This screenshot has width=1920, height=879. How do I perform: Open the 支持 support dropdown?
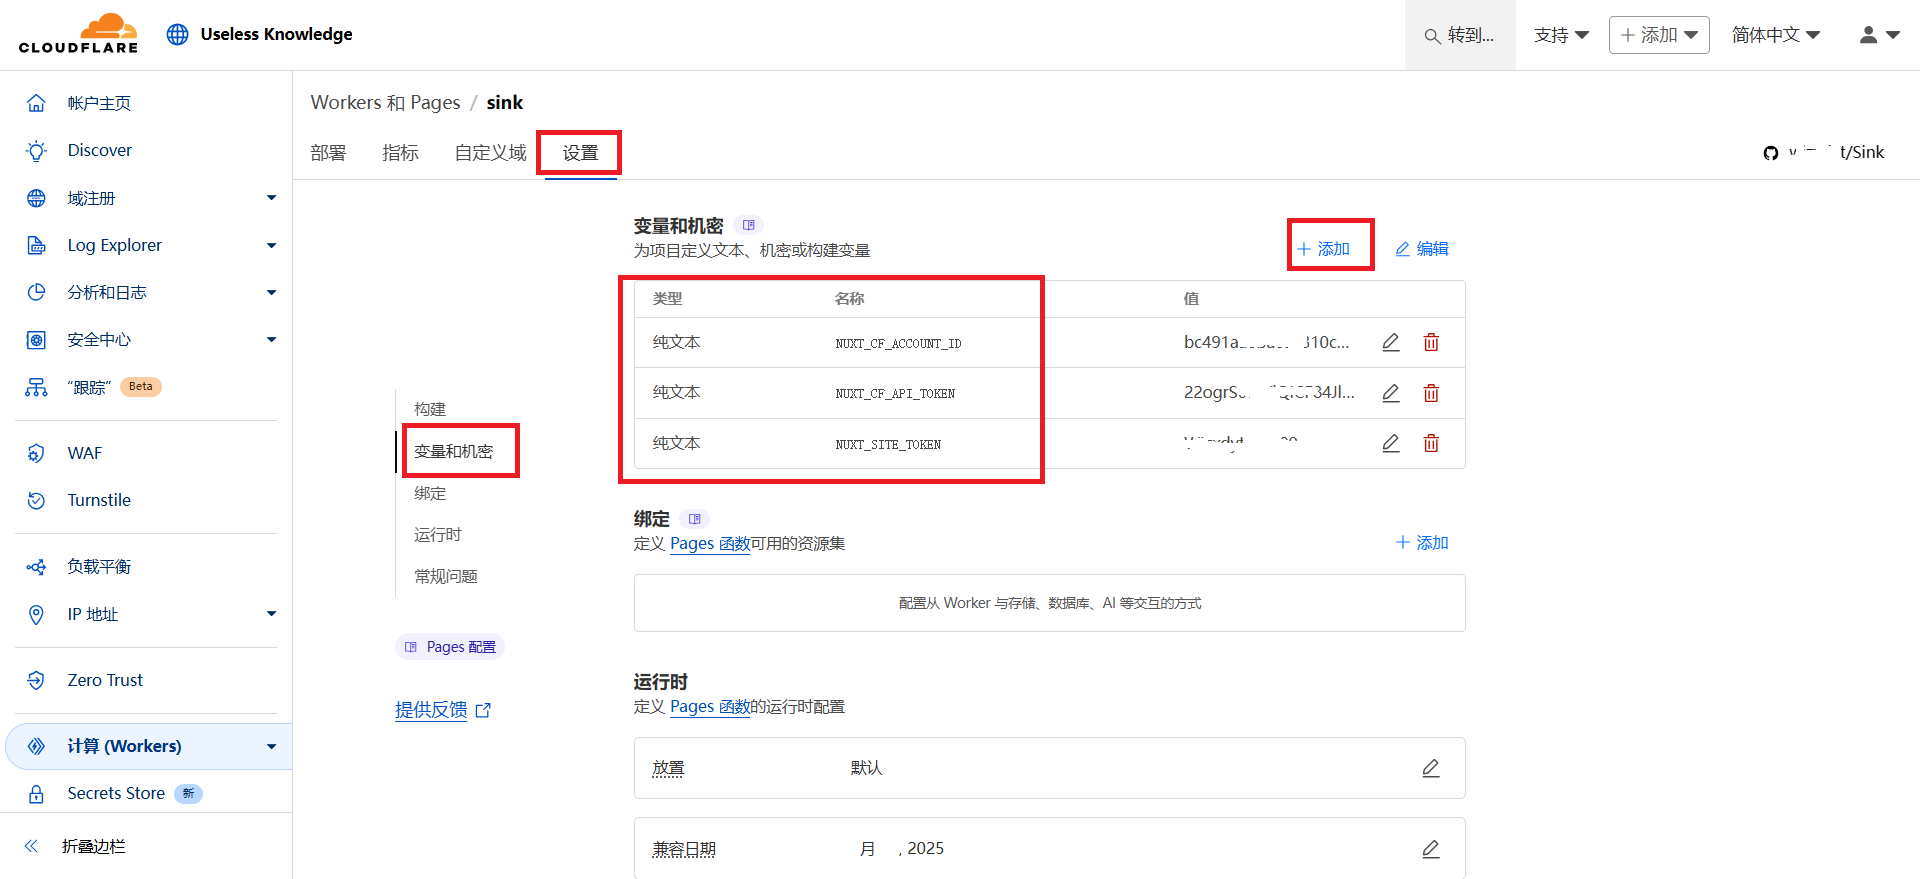[x=1561, y=35]
